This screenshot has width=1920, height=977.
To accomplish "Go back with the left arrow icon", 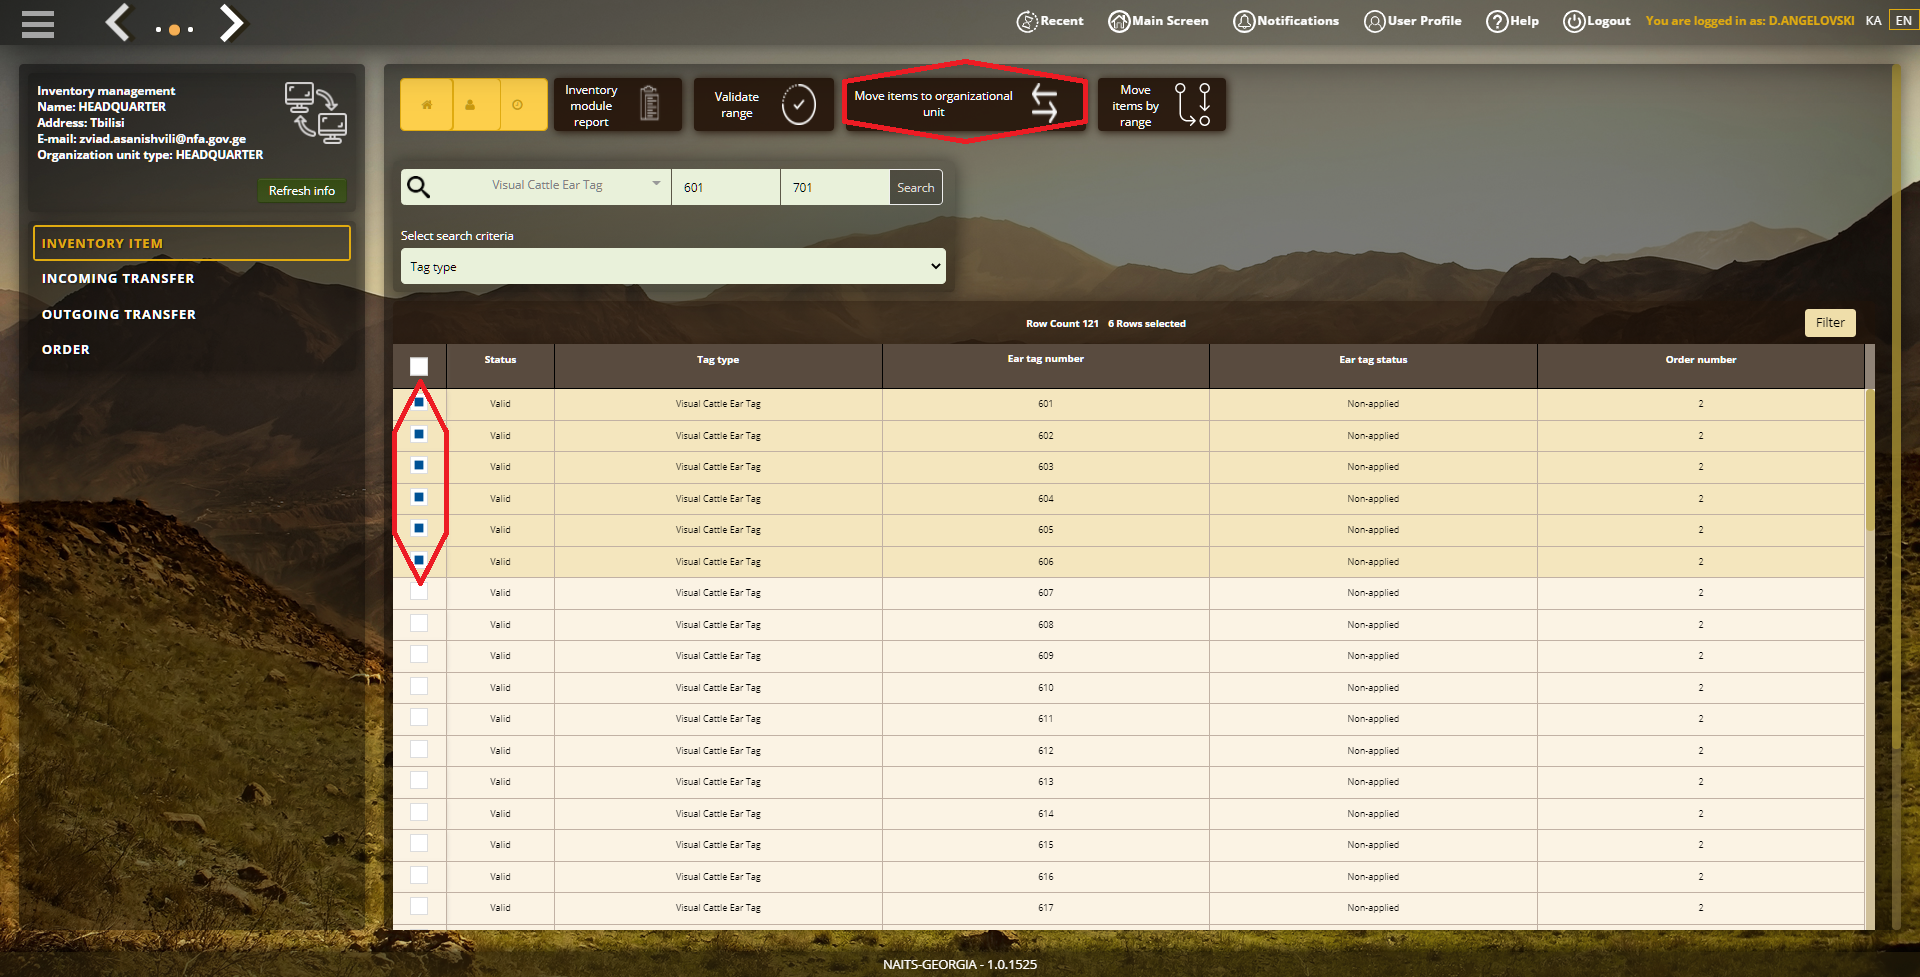I will (x=119, y=22).
